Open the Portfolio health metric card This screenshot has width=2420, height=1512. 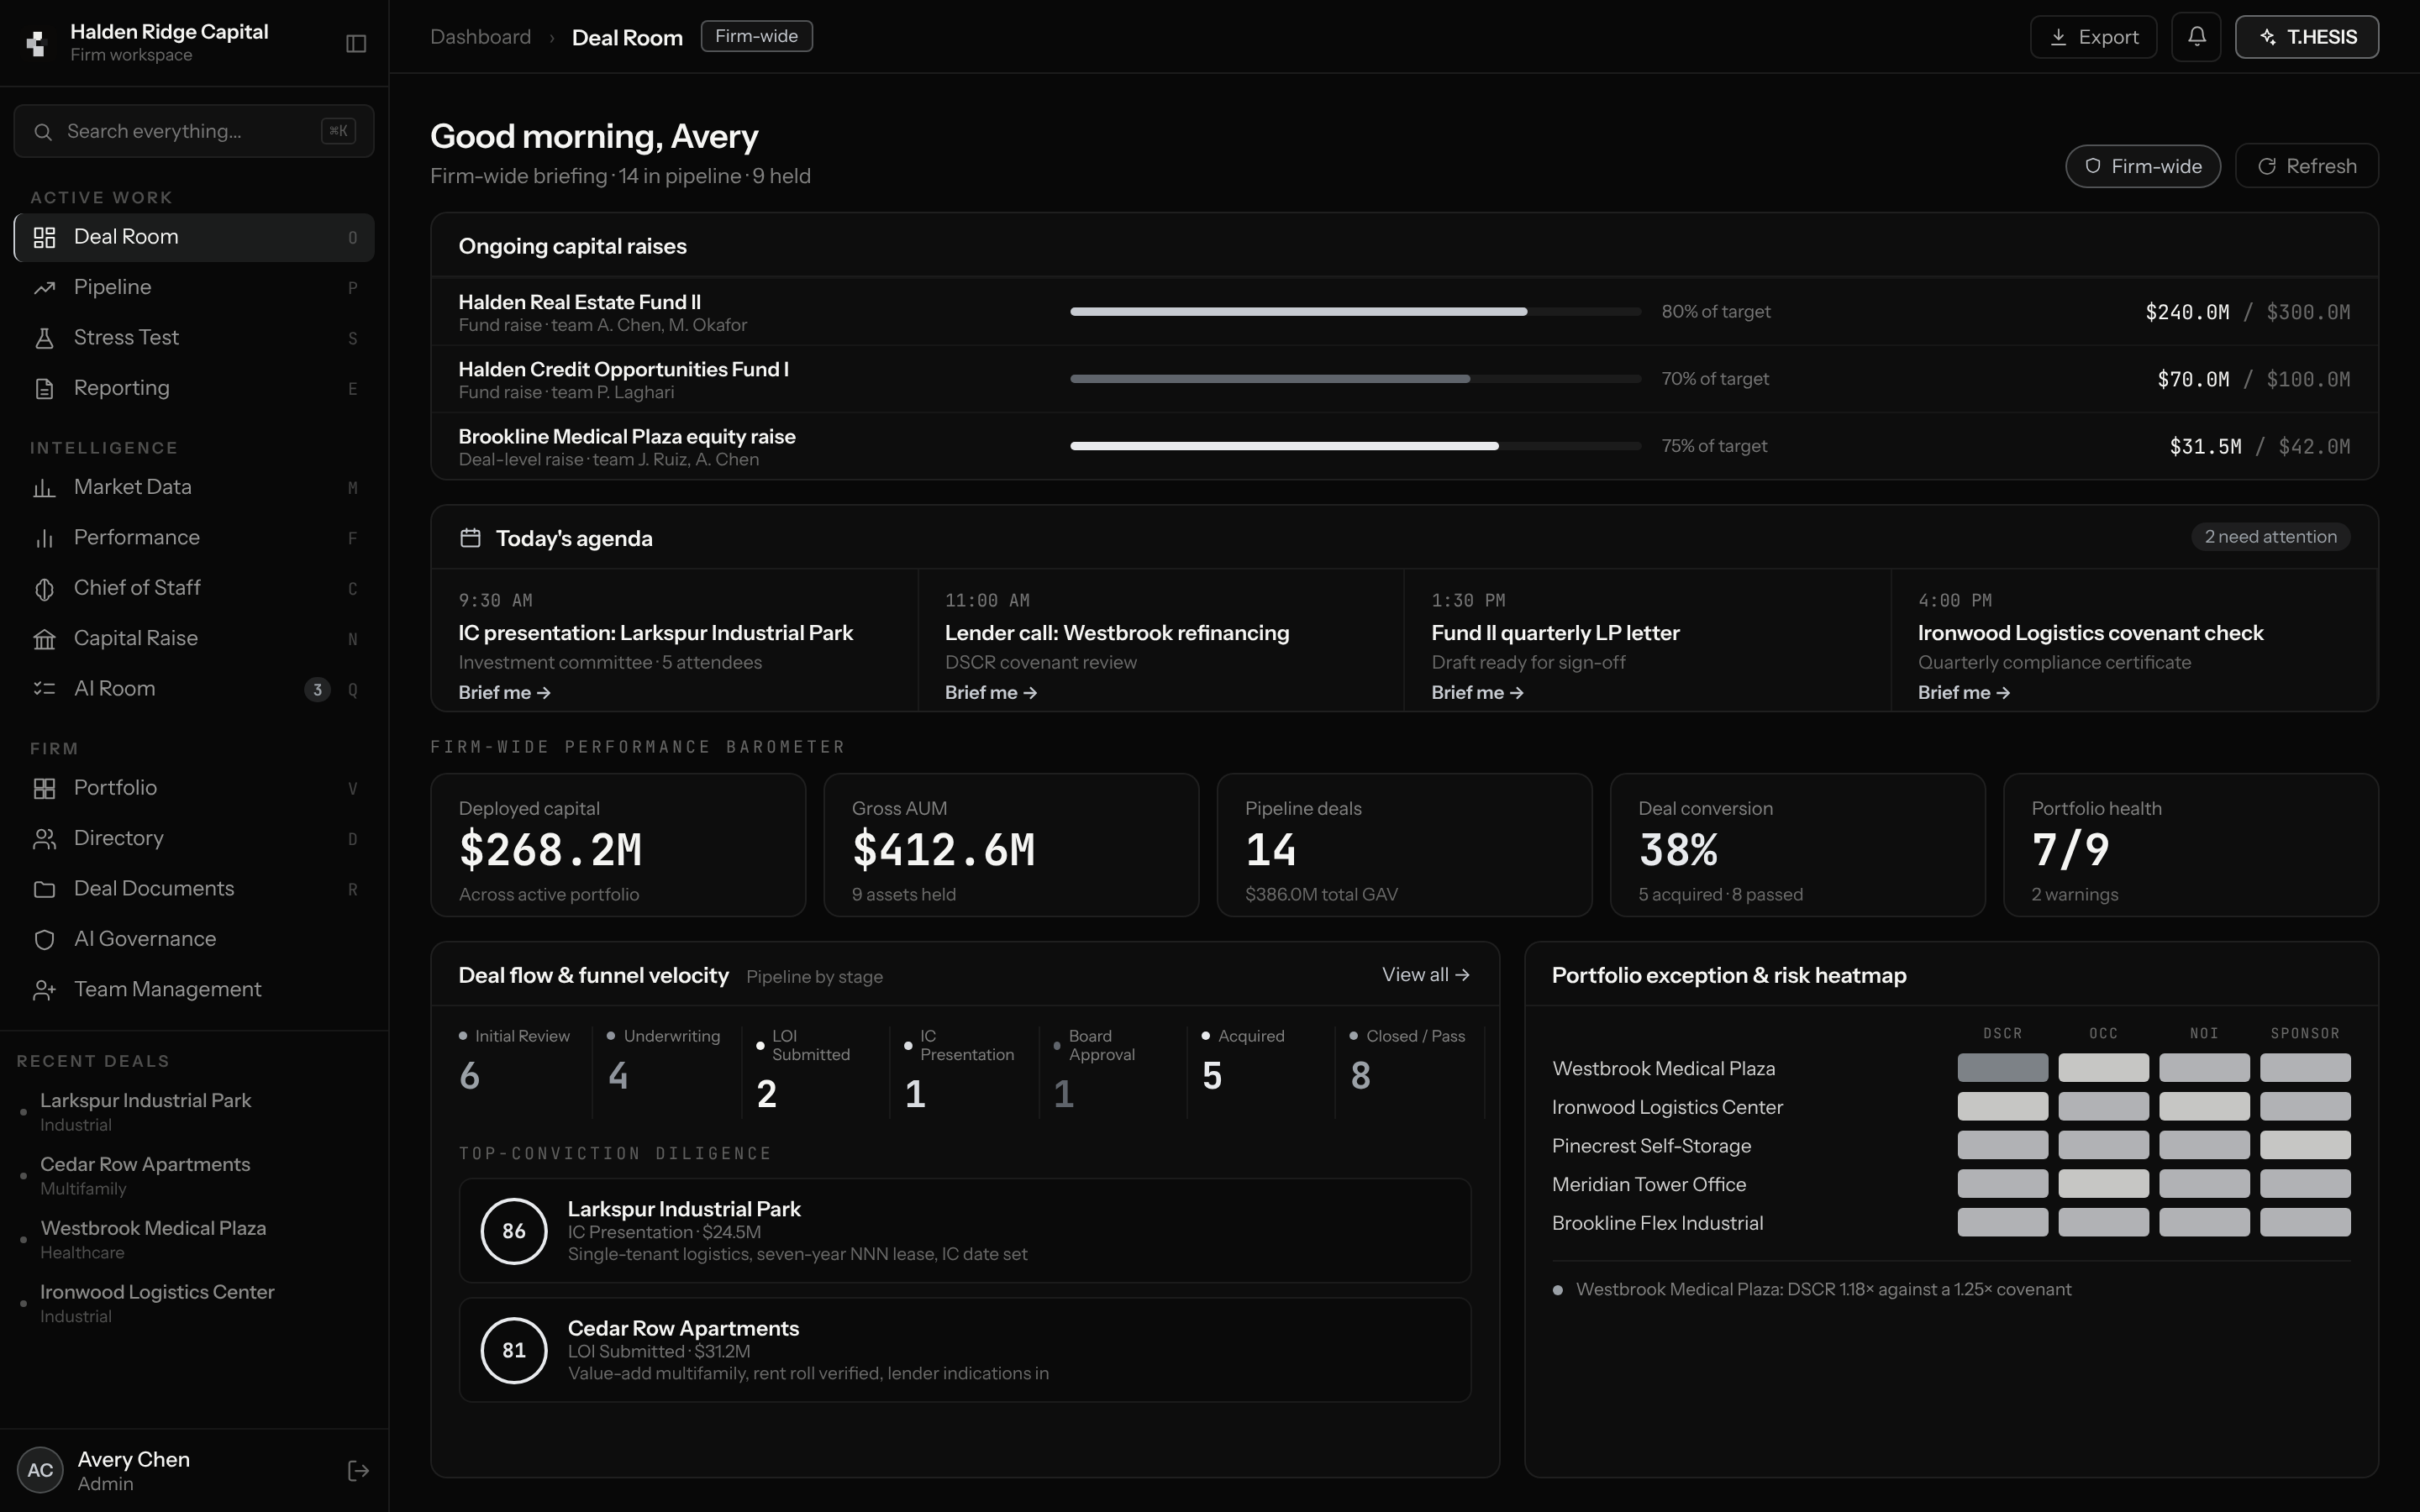pos(2190,845)
